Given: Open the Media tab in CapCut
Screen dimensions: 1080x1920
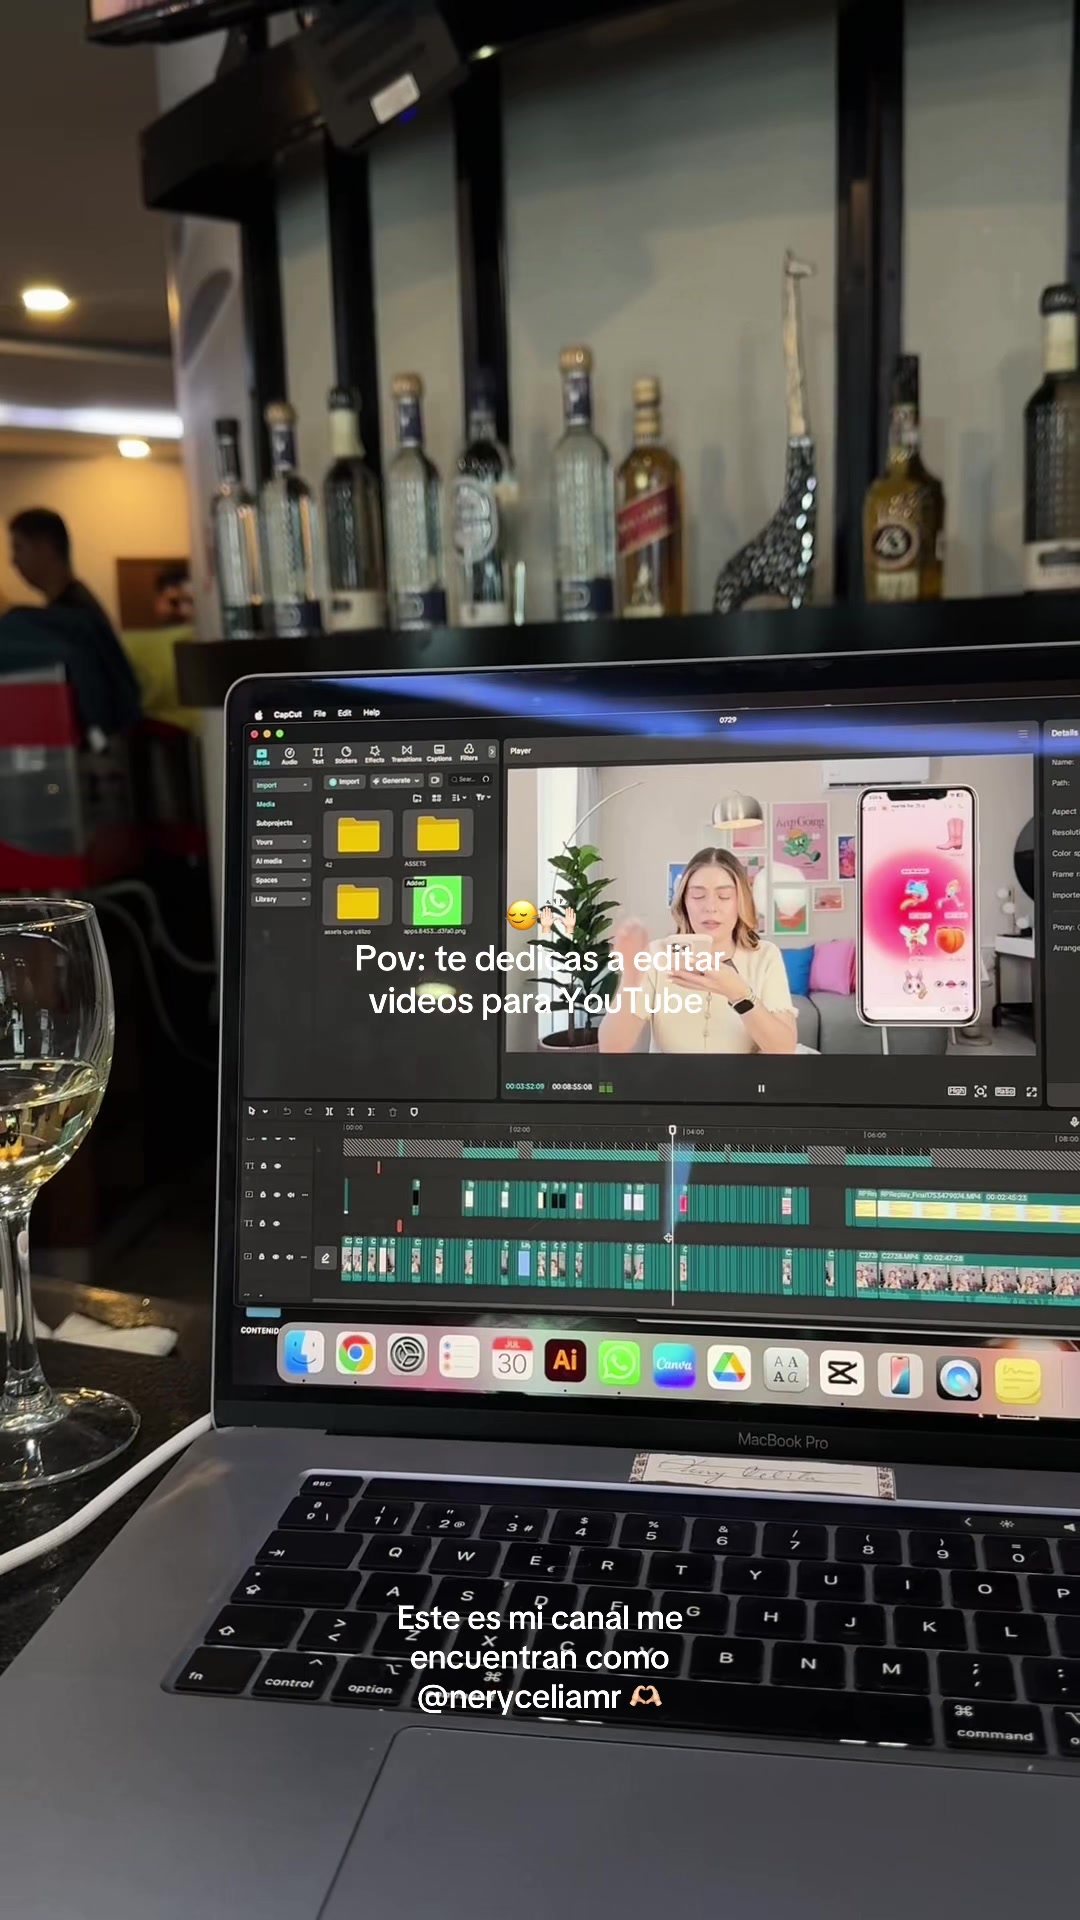Looking at the screenshot, I should click(262, 756).
